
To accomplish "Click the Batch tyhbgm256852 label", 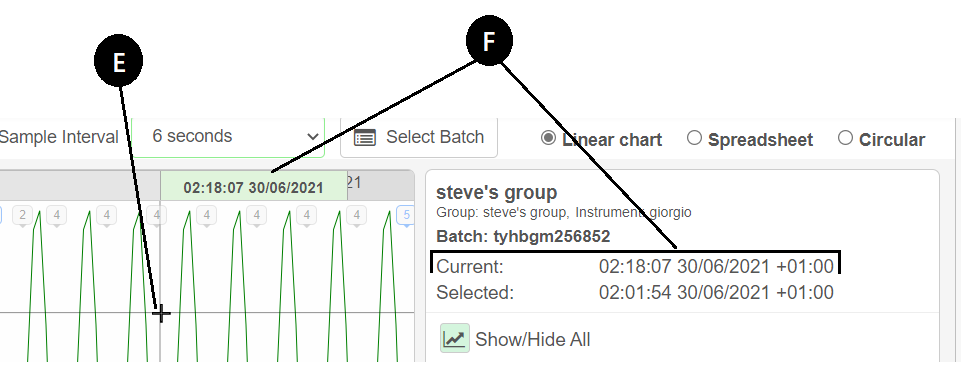I will (x=523, y=237).
